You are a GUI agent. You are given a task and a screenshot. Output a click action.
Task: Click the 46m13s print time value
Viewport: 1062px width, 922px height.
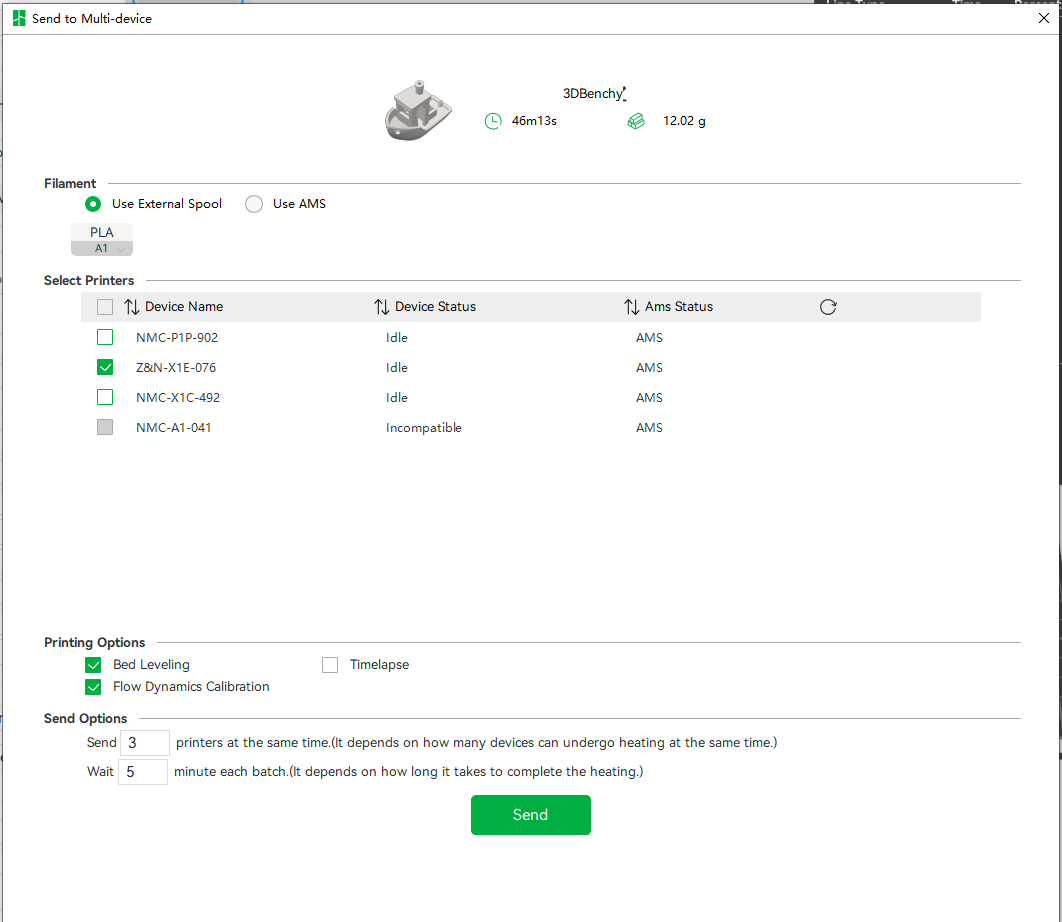pyautogui.click(x=534, y=121)
